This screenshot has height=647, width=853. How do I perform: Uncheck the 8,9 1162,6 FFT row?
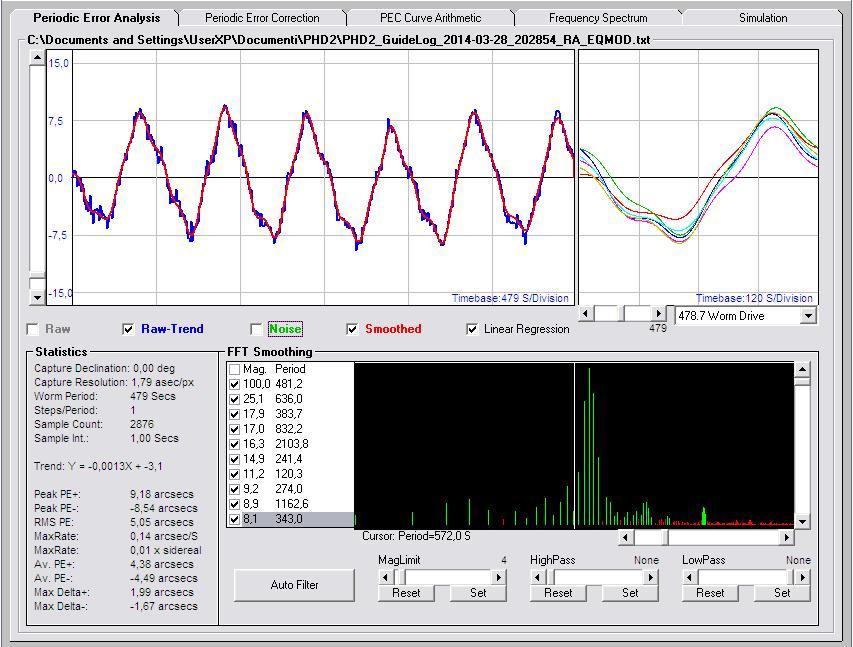234,504
